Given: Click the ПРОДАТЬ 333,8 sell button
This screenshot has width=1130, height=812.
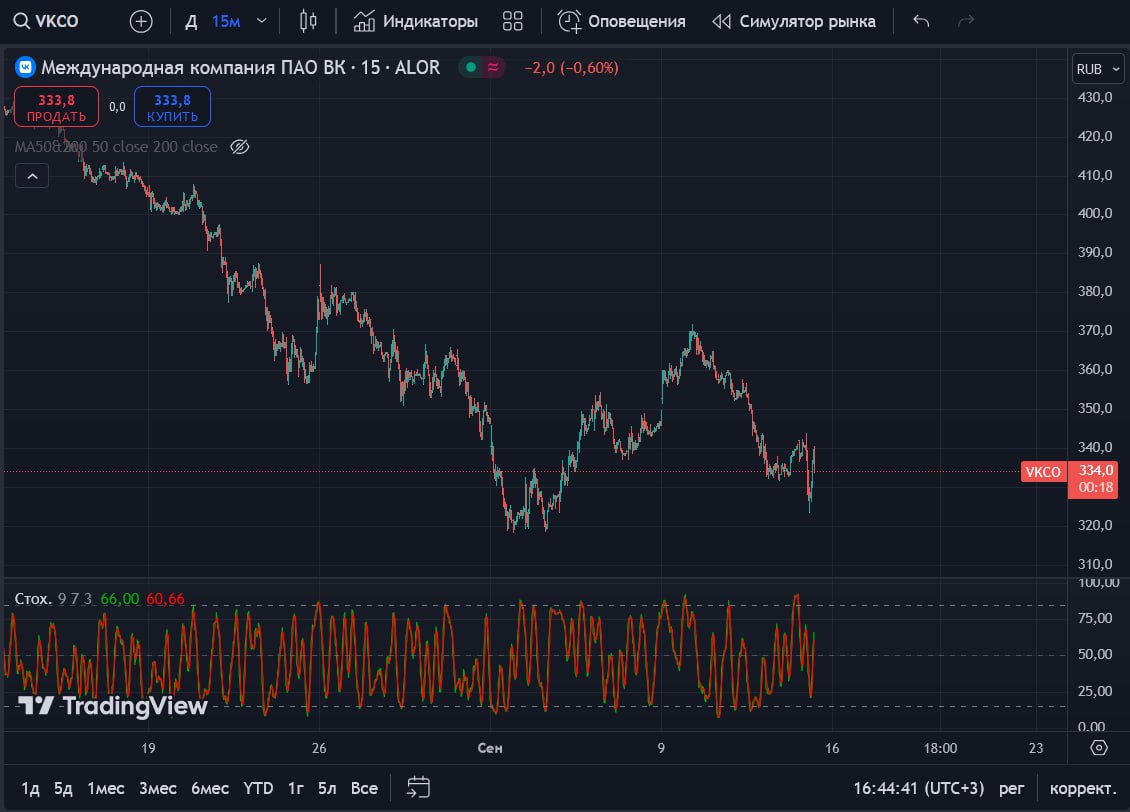Looking at the screenshot, I should click(56, 107).
